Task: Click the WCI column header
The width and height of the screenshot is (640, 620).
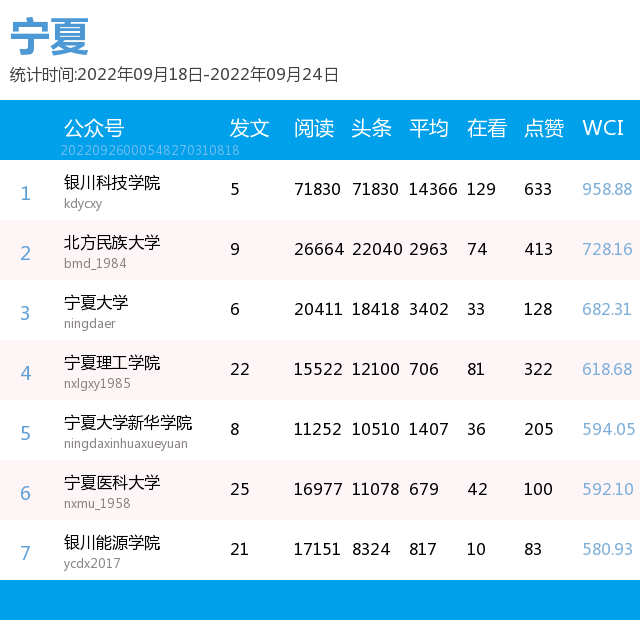Action: [602, 128]
